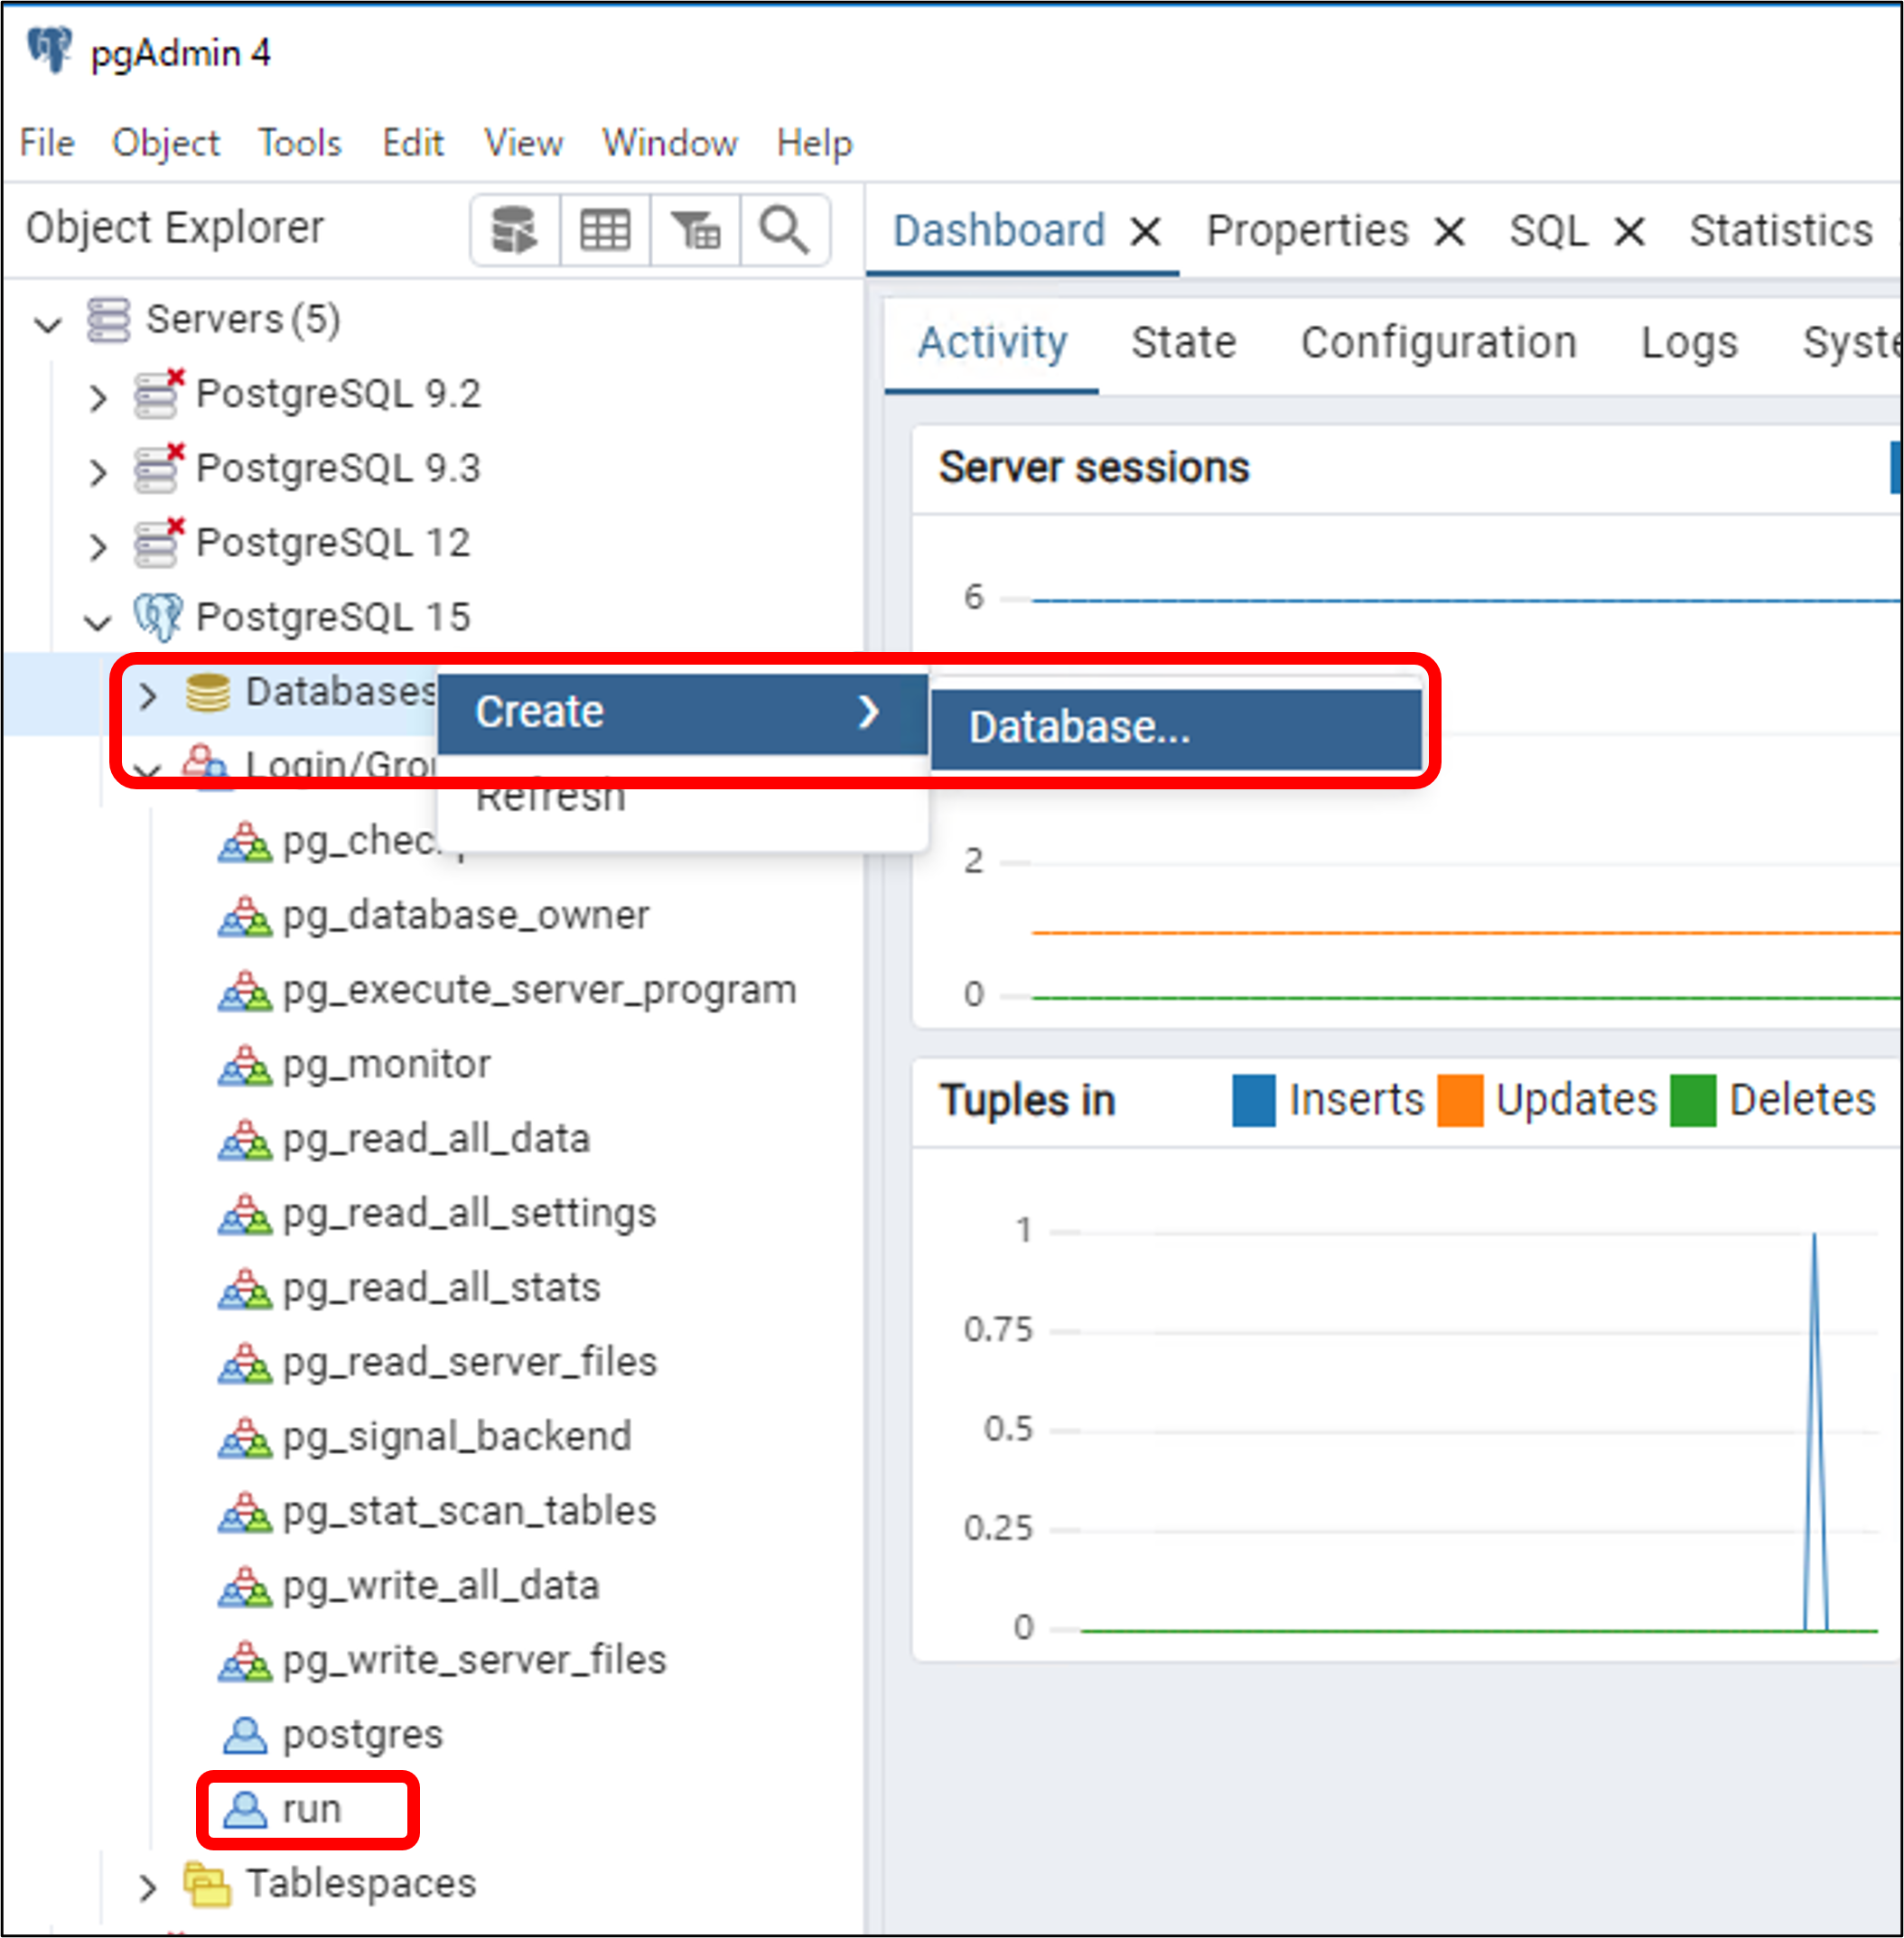
Task: Click the pg_database_owner group role icon
Action: coord(245,916)
